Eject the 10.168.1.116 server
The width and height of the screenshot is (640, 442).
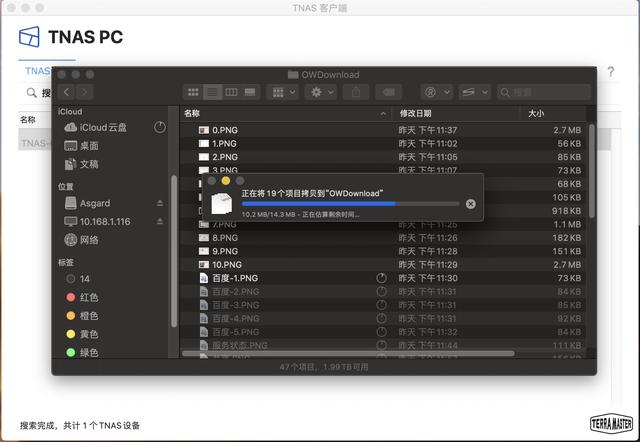tap(160, 221)
